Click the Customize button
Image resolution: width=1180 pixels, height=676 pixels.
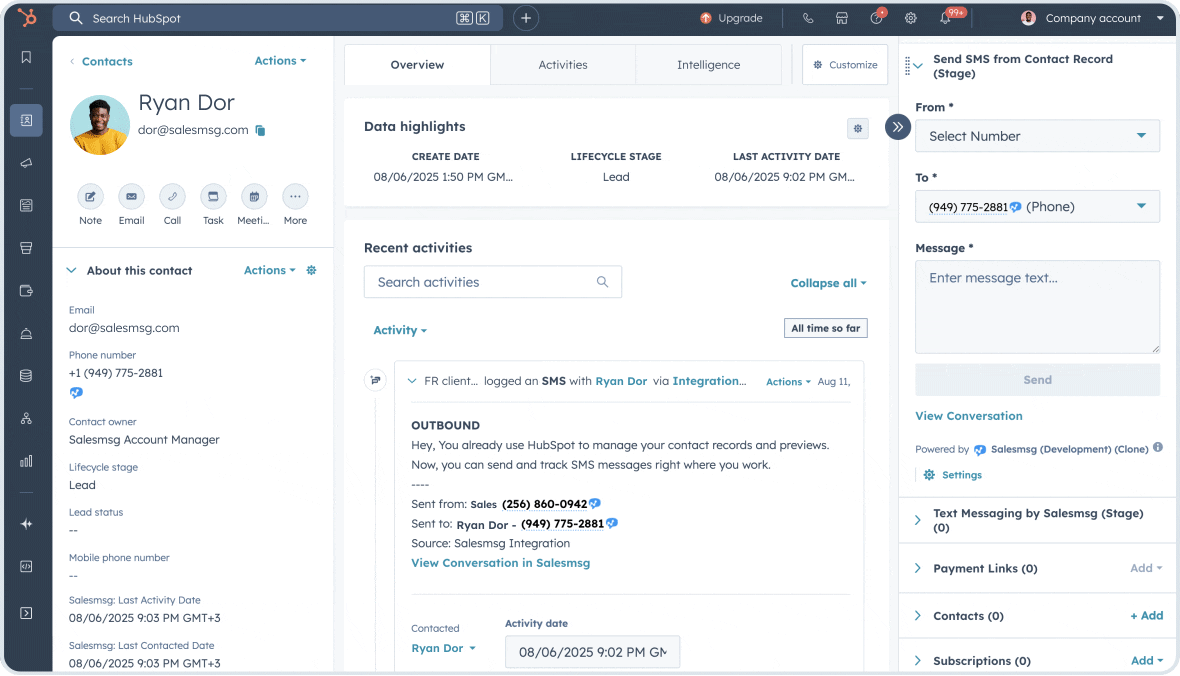click(845, 65)
